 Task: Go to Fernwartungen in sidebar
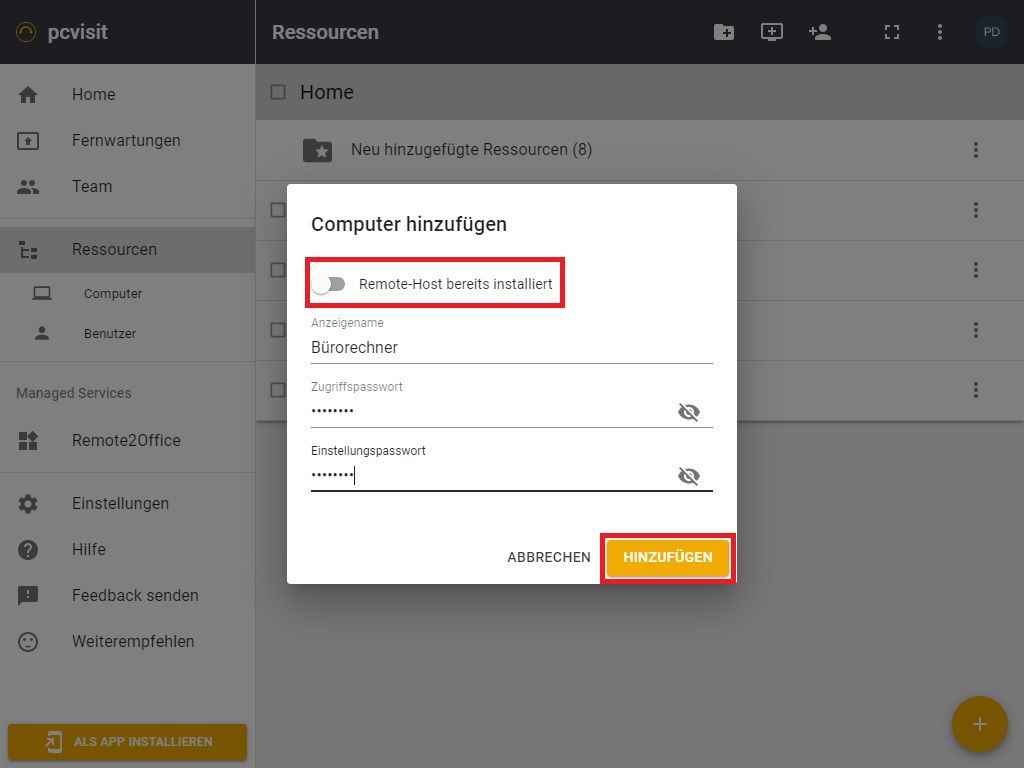[126, 140]
